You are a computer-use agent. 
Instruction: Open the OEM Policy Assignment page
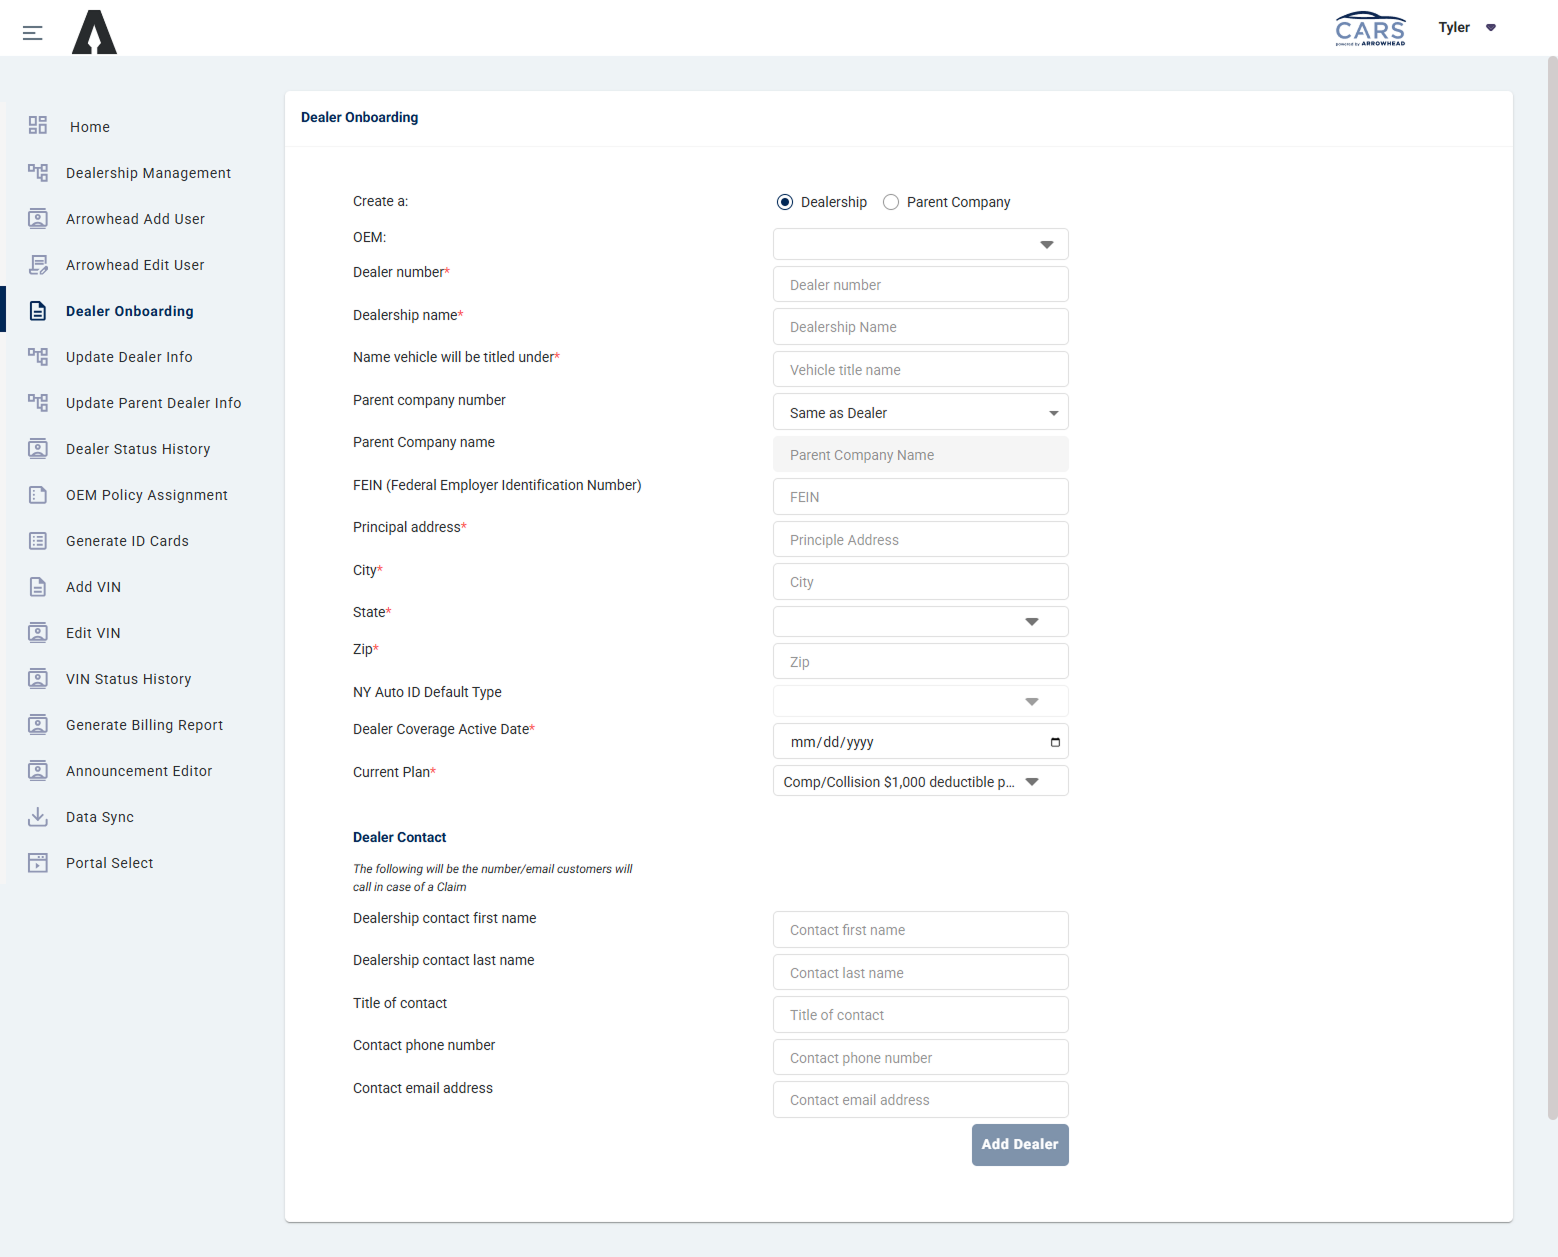coord(146,494)
